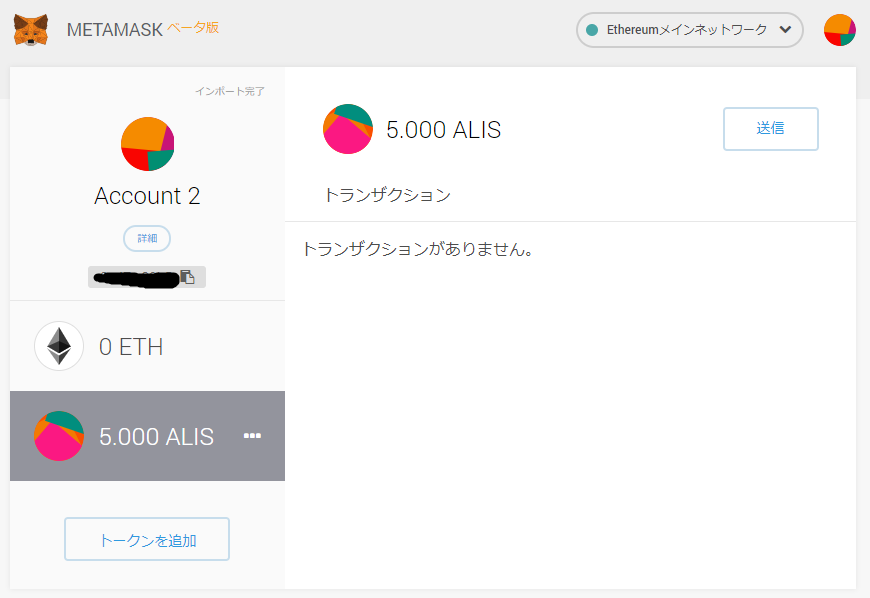870x598 pixels.
Task: Click ALIS token icon in sidebar
Action: [x=59, y=436]
